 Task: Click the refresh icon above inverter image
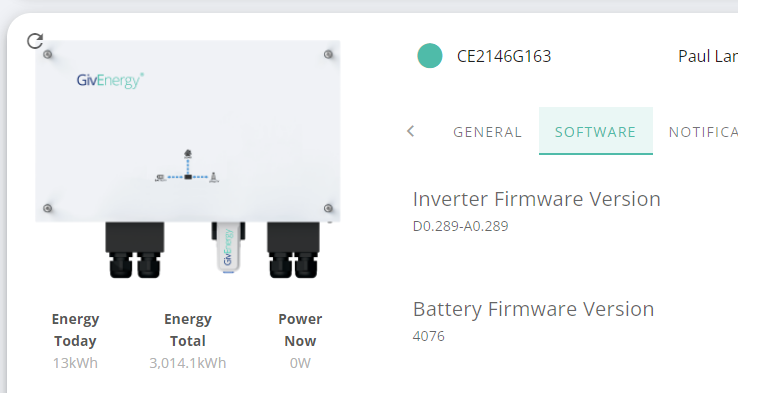35,41
